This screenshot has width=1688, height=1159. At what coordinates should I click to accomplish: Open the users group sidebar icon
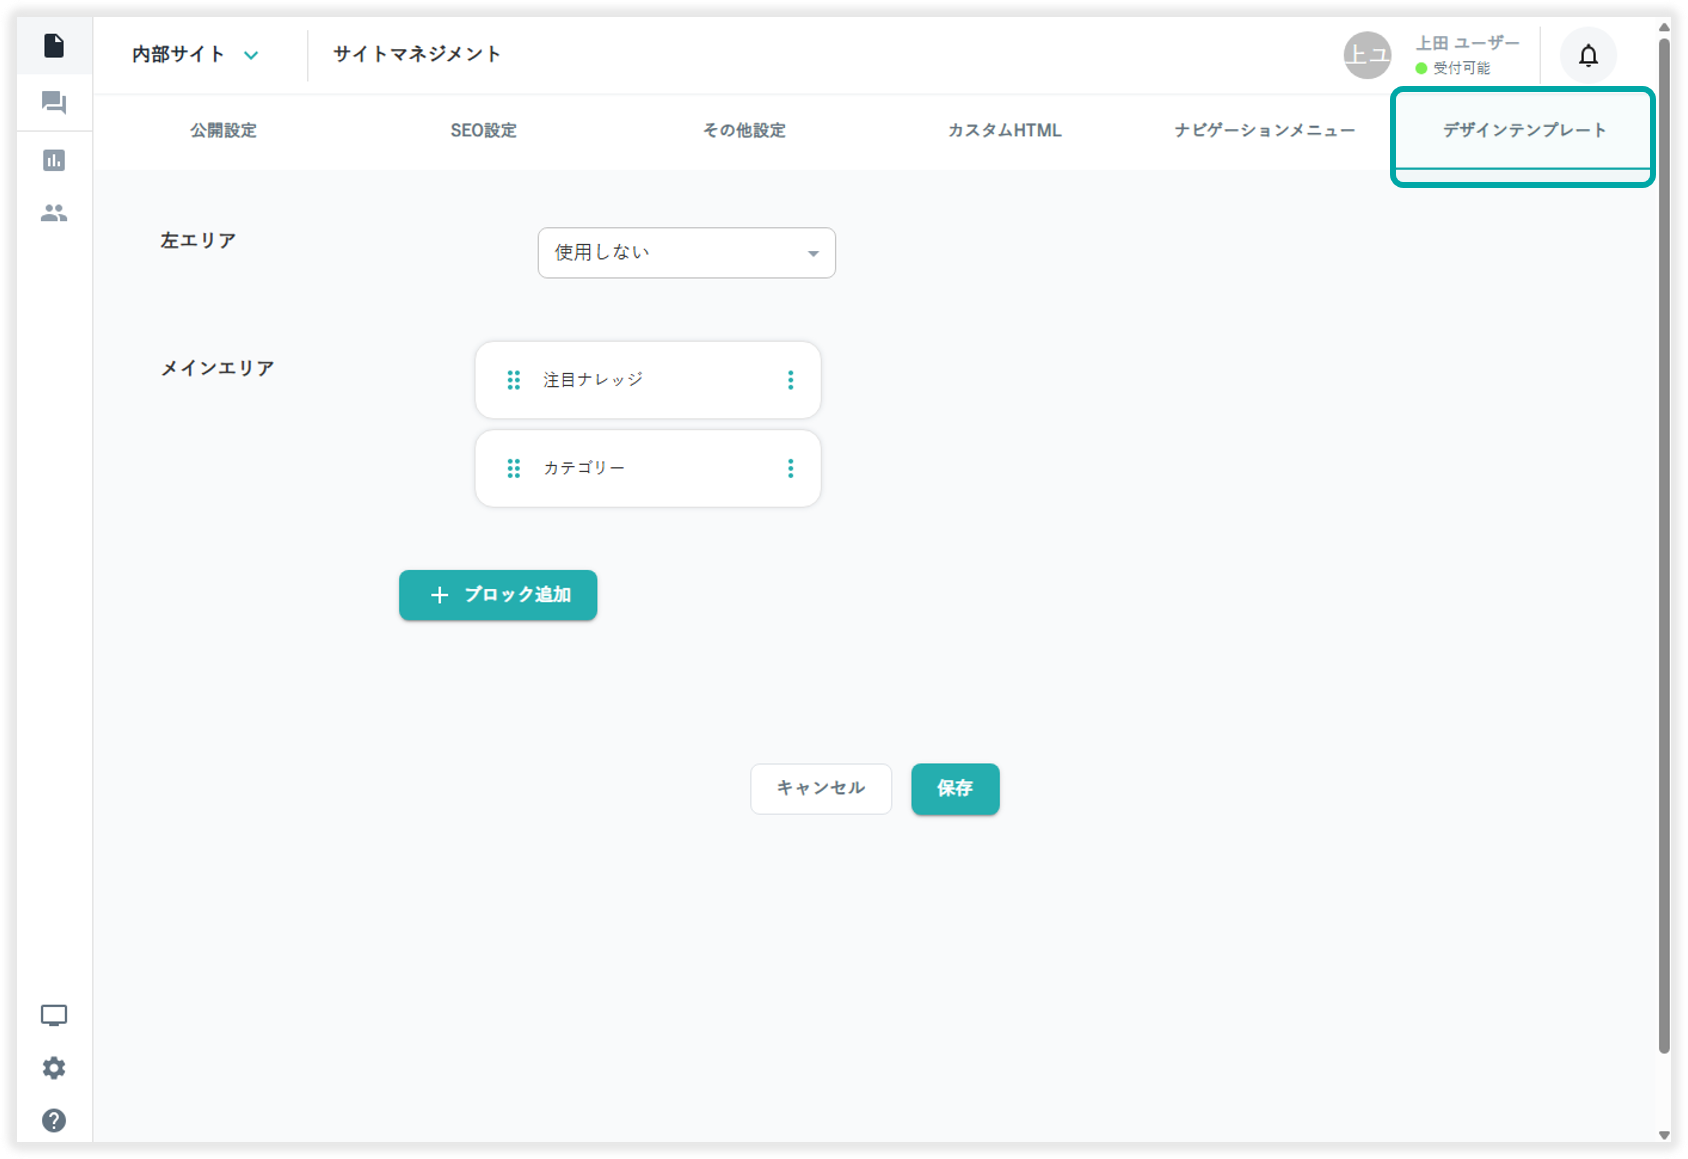[x=54, y=213]
